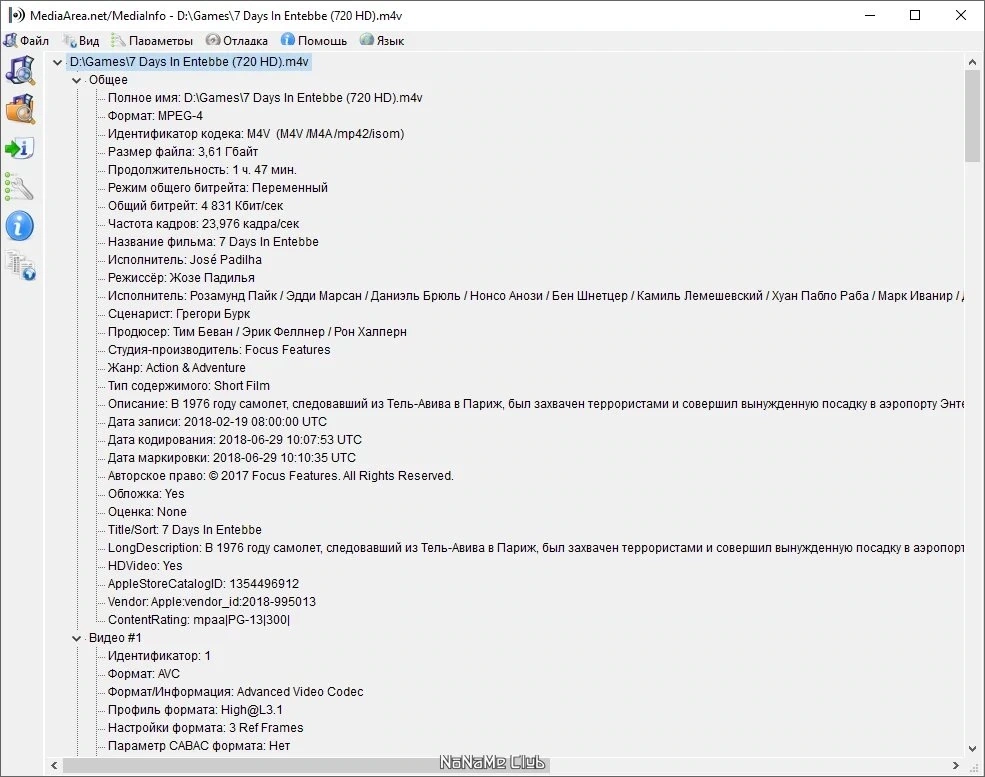Image resolution: width=985 pixels, height=777 pixels.
Task: Click the MediaInfo title bar app icon
Action: click(16, 15)
